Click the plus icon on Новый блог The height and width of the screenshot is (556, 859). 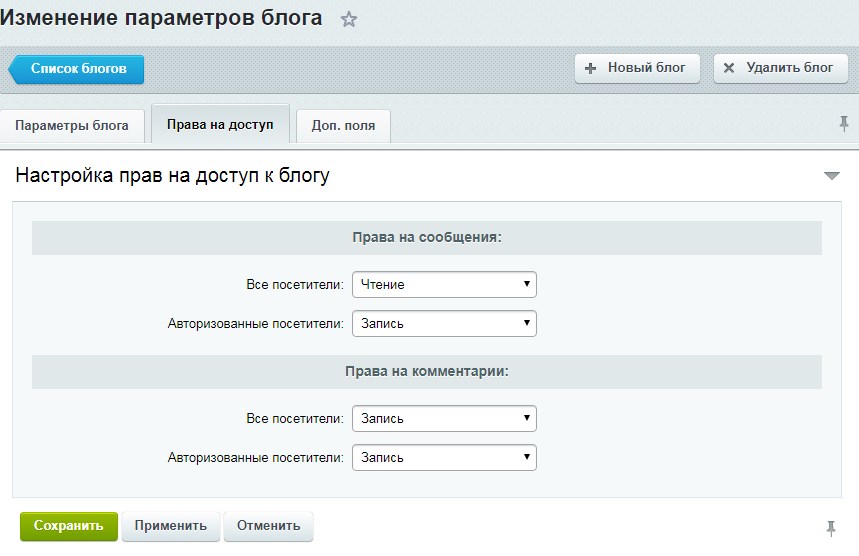590,68
